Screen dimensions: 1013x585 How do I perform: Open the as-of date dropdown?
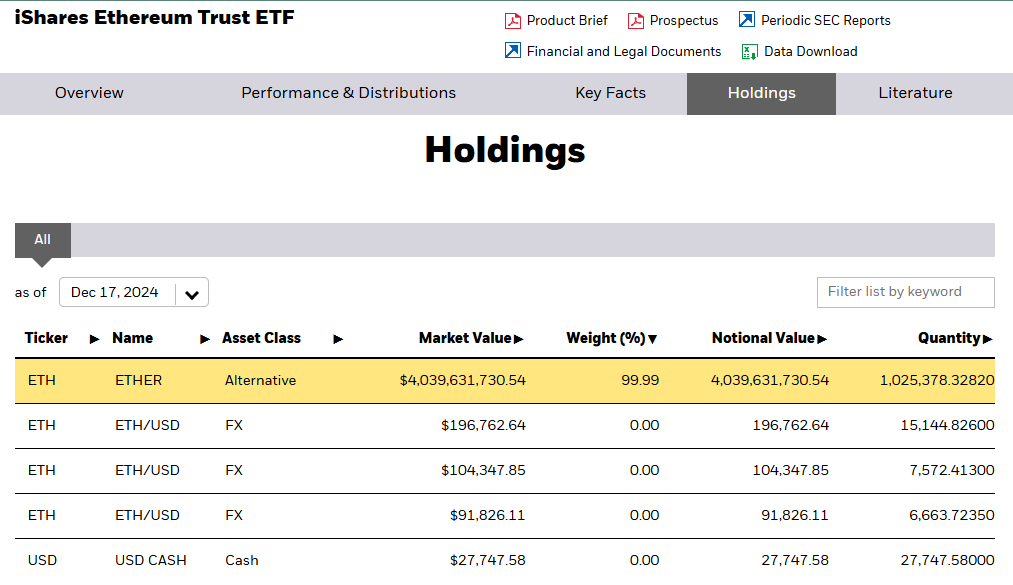(x=134, y=292)
